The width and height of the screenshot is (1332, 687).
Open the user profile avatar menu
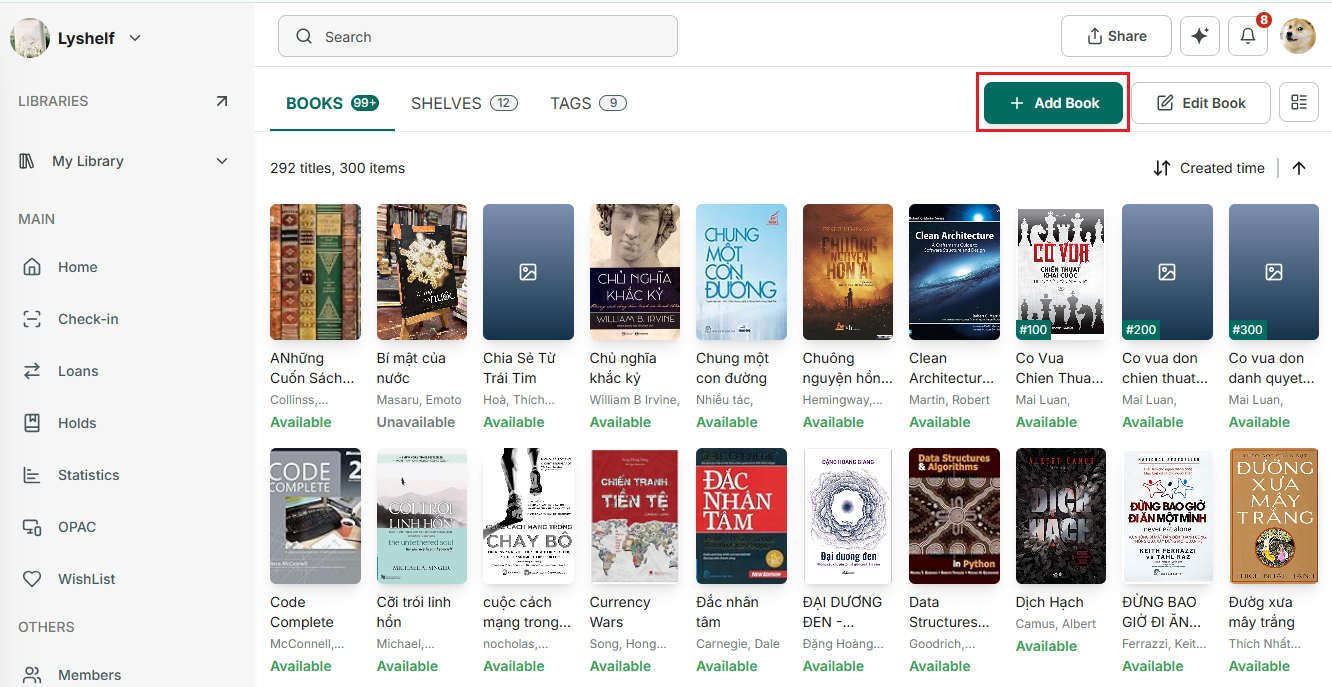click(x=1298, y=36)
